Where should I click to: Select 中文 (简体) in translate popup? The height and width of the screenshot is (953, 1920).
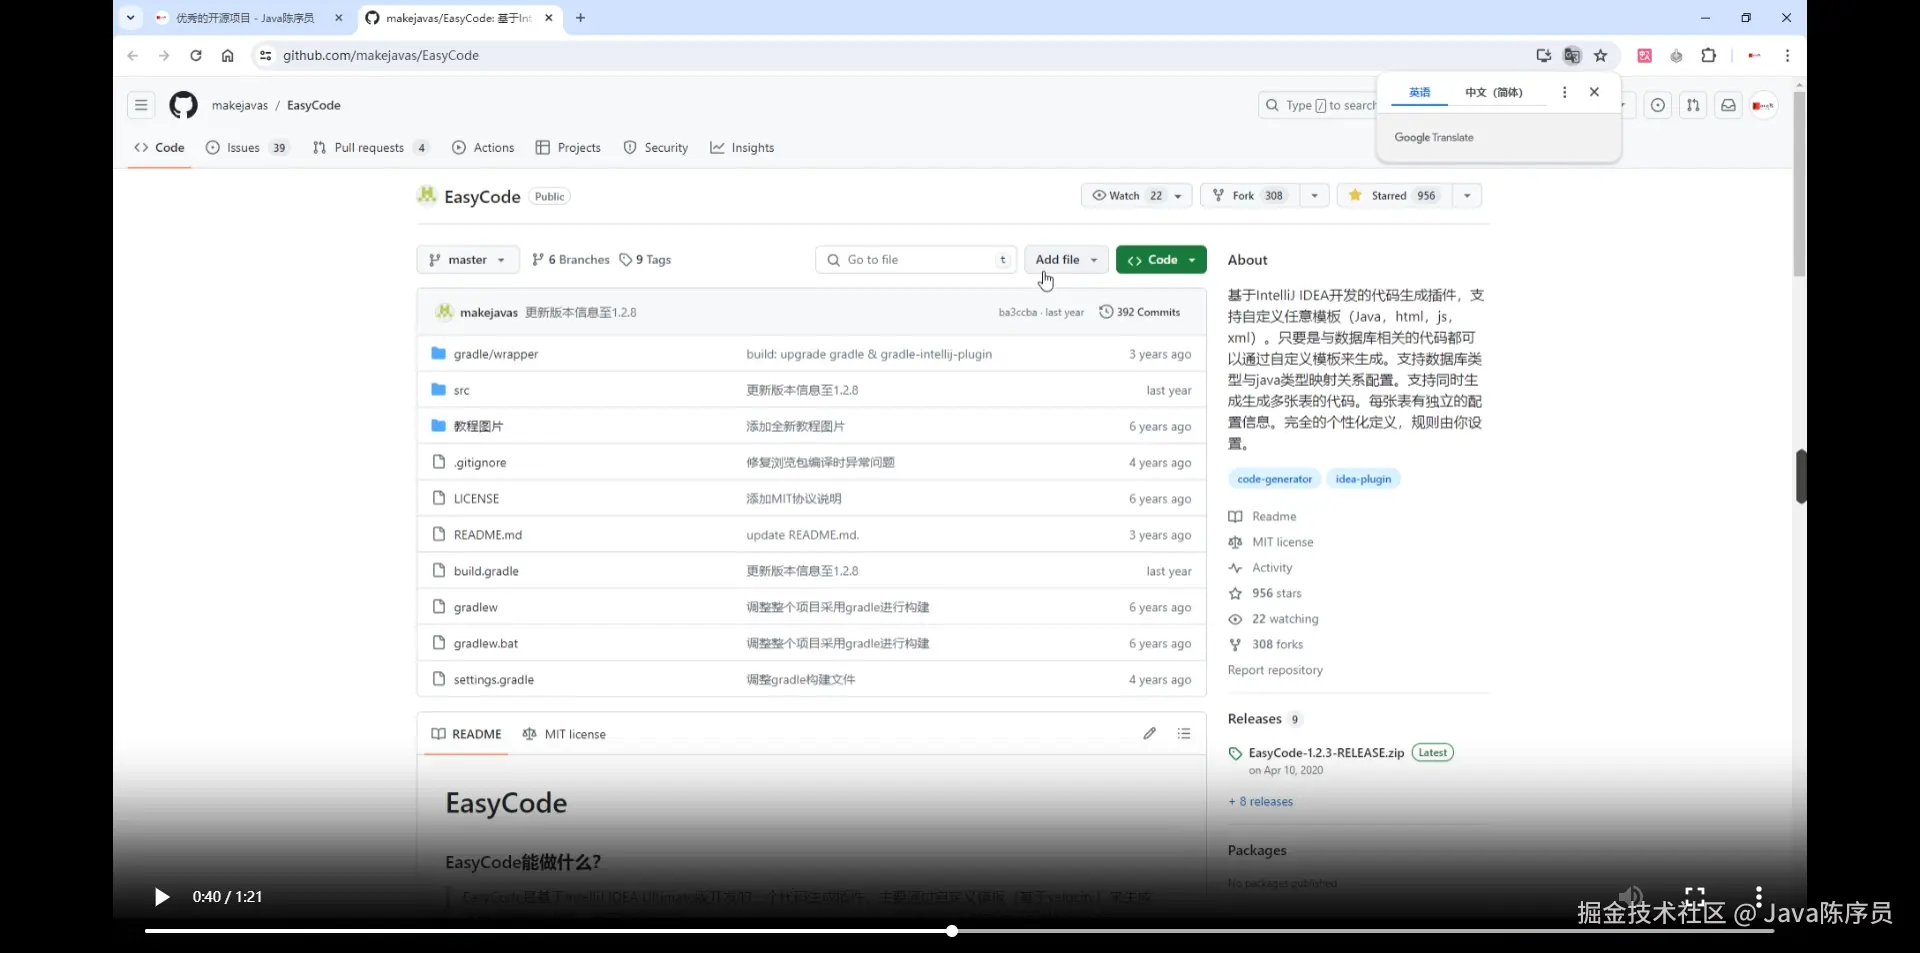(x=1494, y=93)
